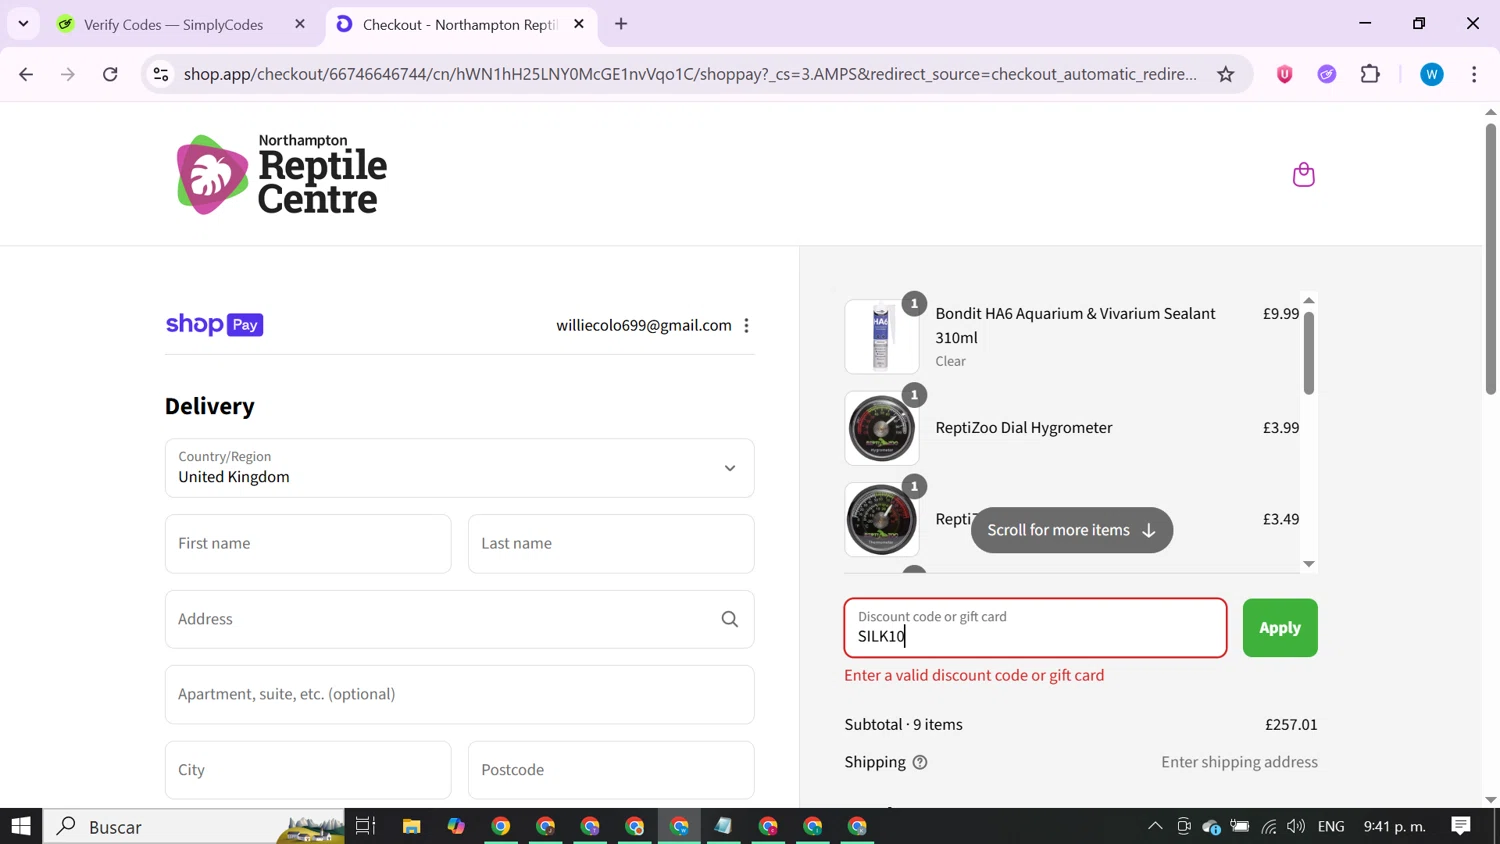
Task: Bookmark this page with the star icon
Action: coord(1225,74)
